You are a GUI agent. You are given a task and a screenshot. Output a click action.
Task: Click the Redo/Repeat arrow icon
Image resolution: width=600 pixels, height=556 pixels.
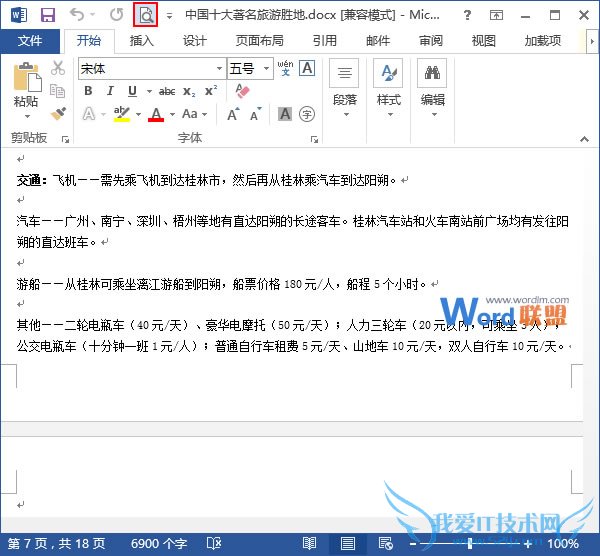click(116, 15)
